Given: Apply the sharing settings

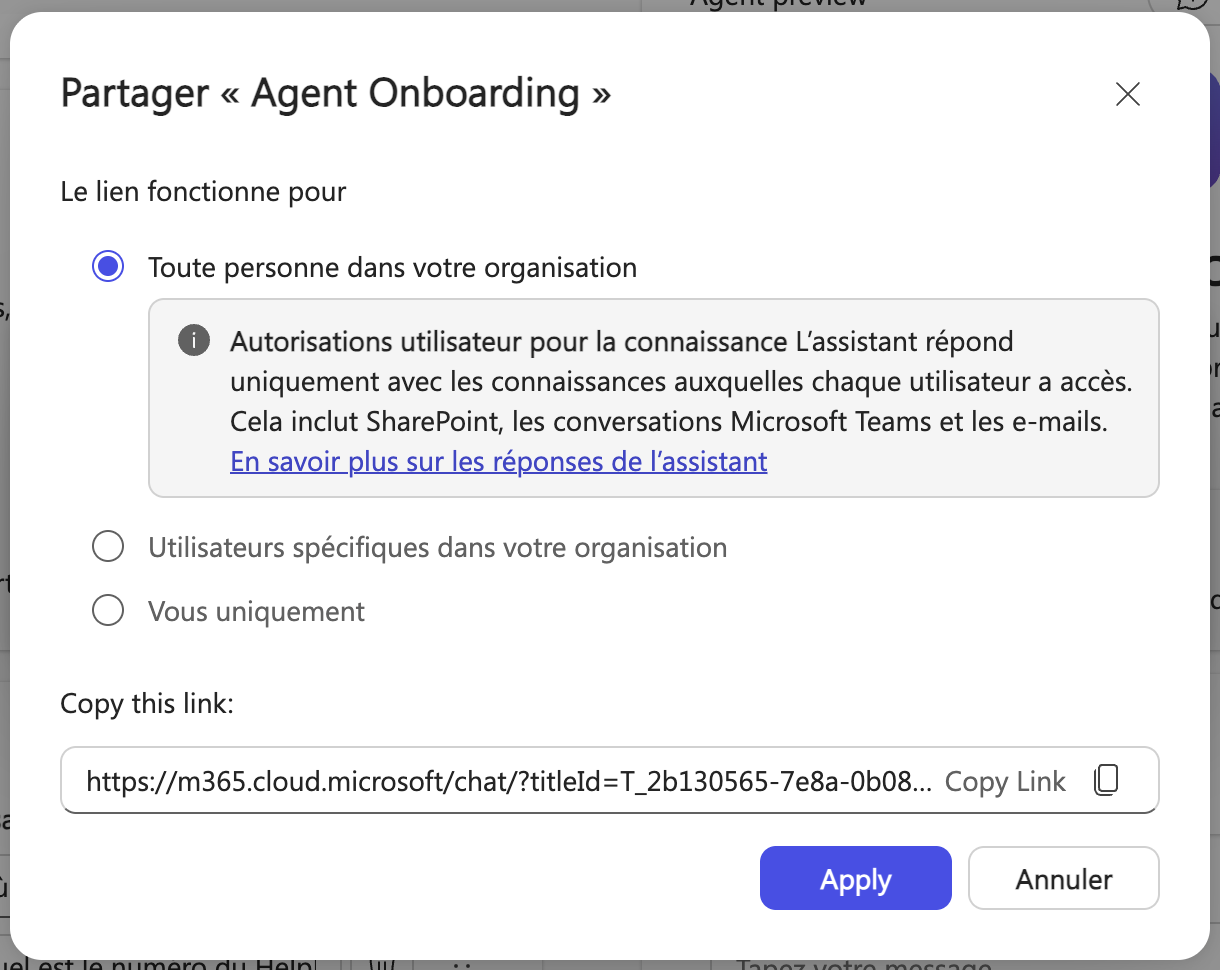Looking at the screenshot, I should 855,879.
